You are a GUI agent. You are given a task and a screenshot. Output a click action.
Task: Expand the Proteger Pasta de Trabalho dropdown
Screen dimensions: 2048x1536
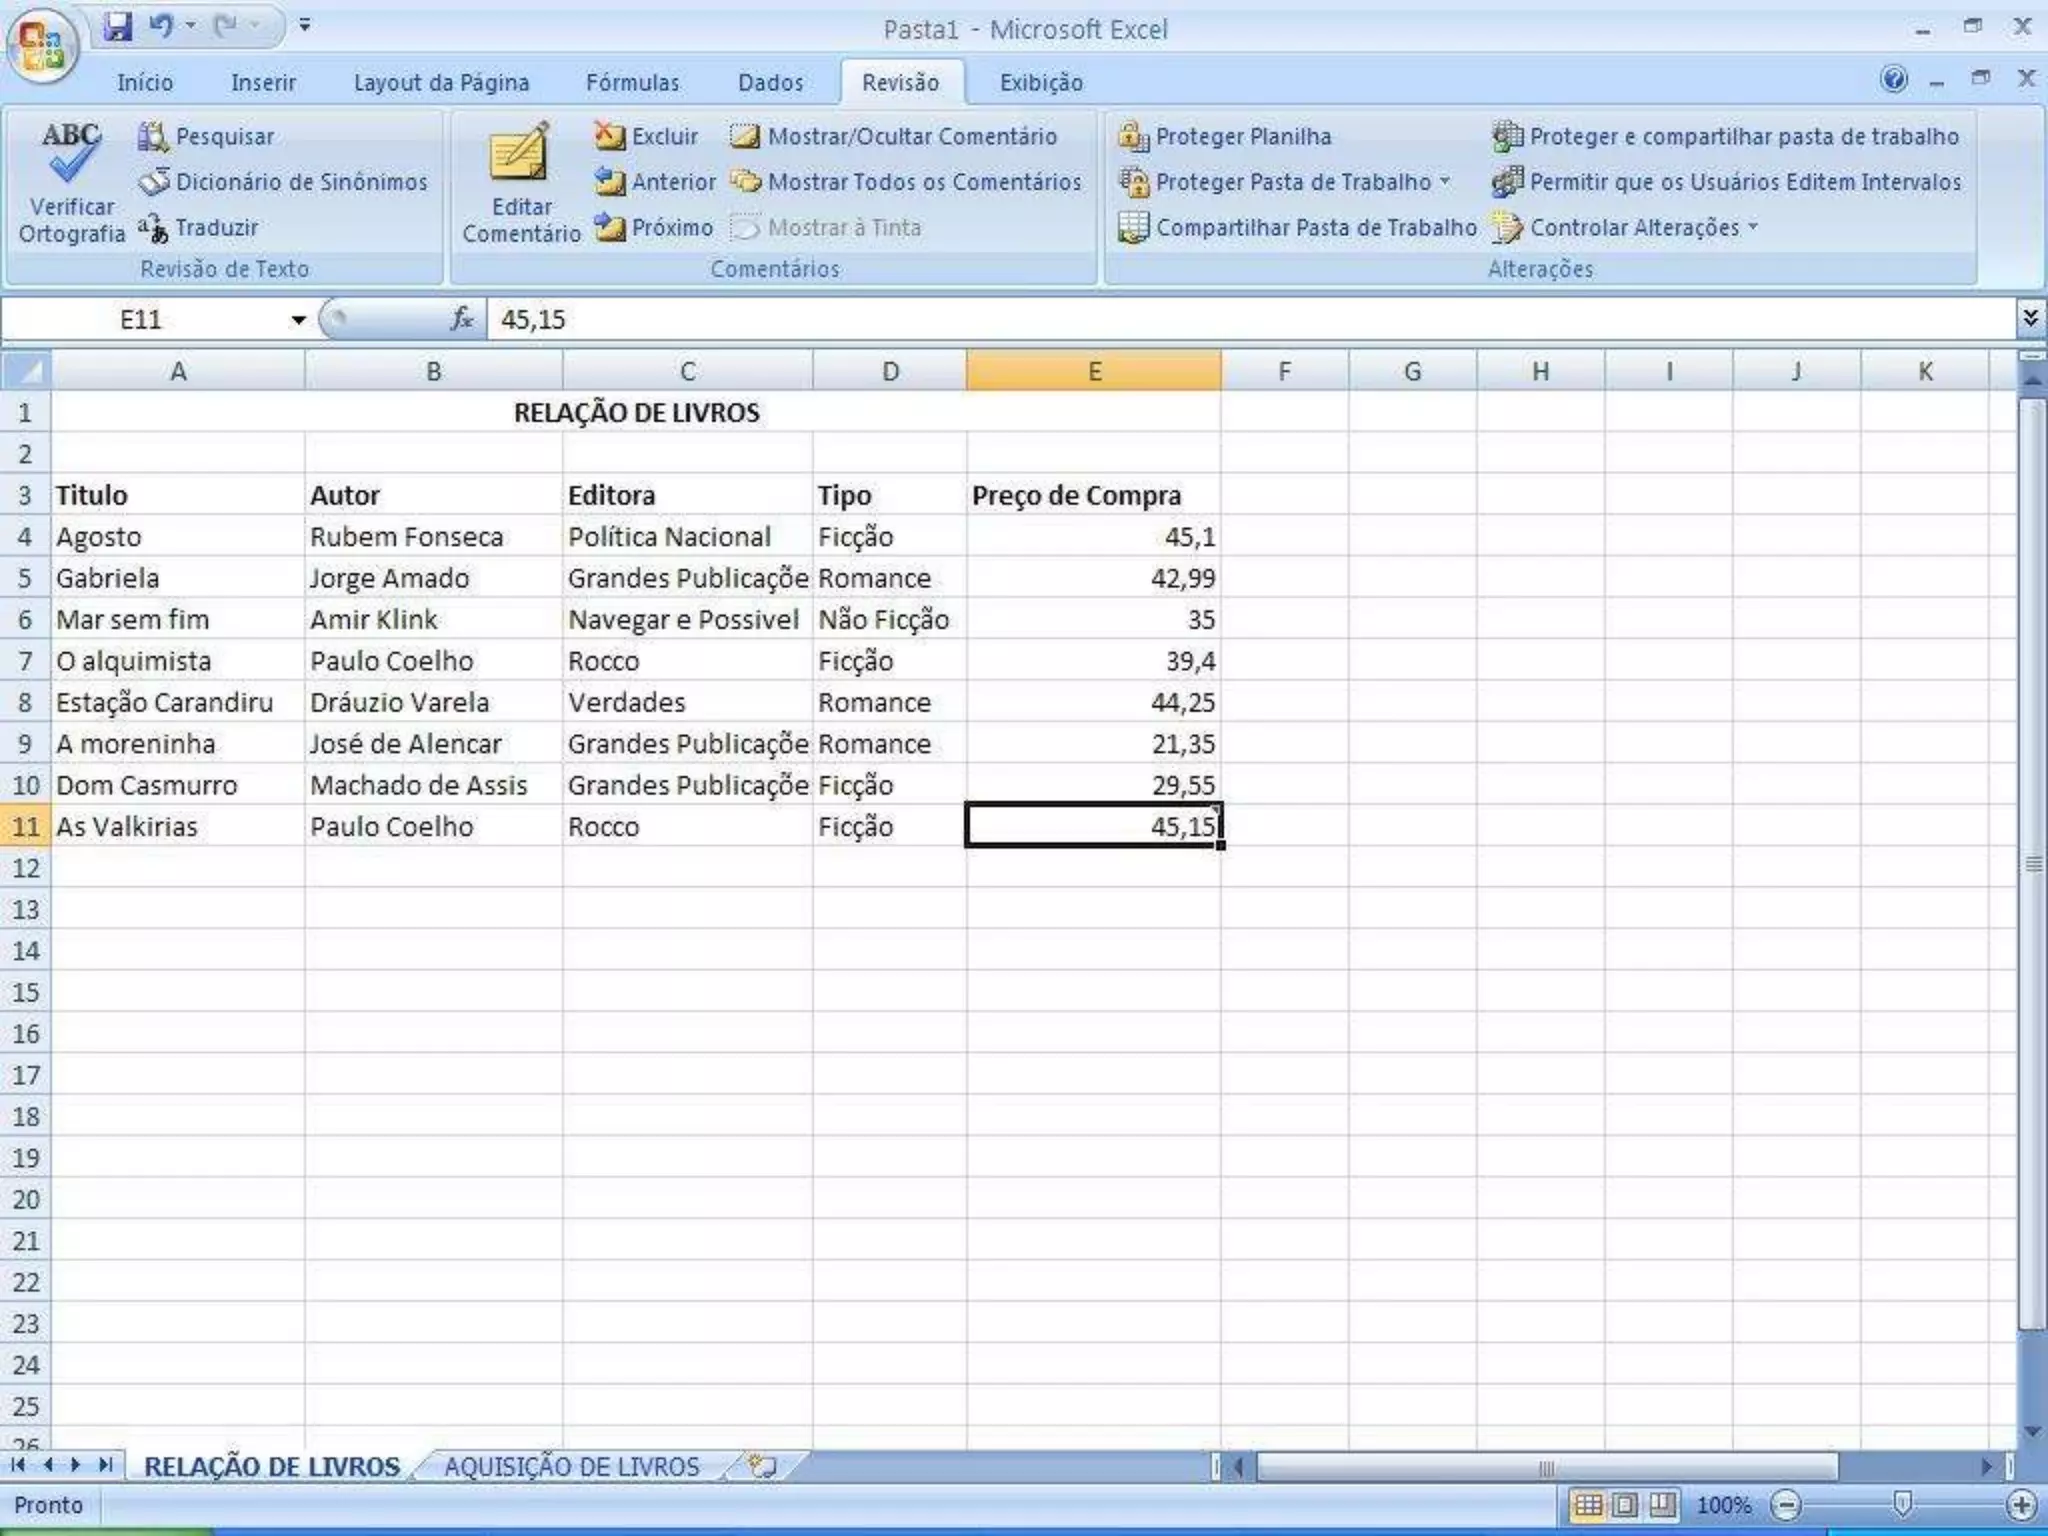1445,182
